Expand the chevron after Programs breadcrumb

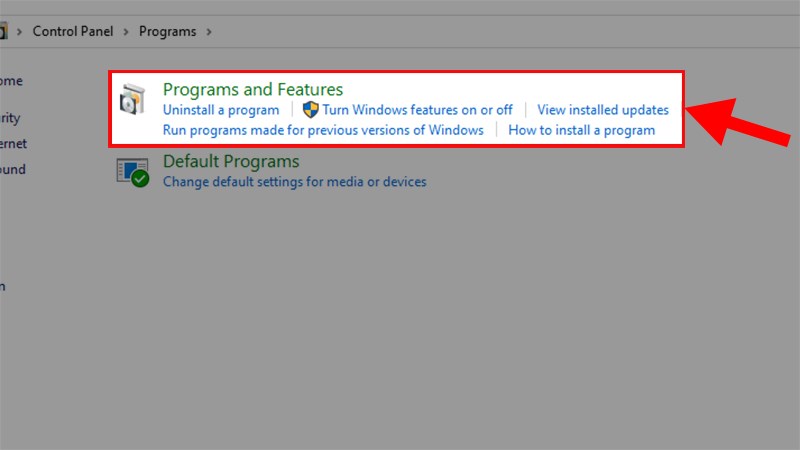(209, 32)
